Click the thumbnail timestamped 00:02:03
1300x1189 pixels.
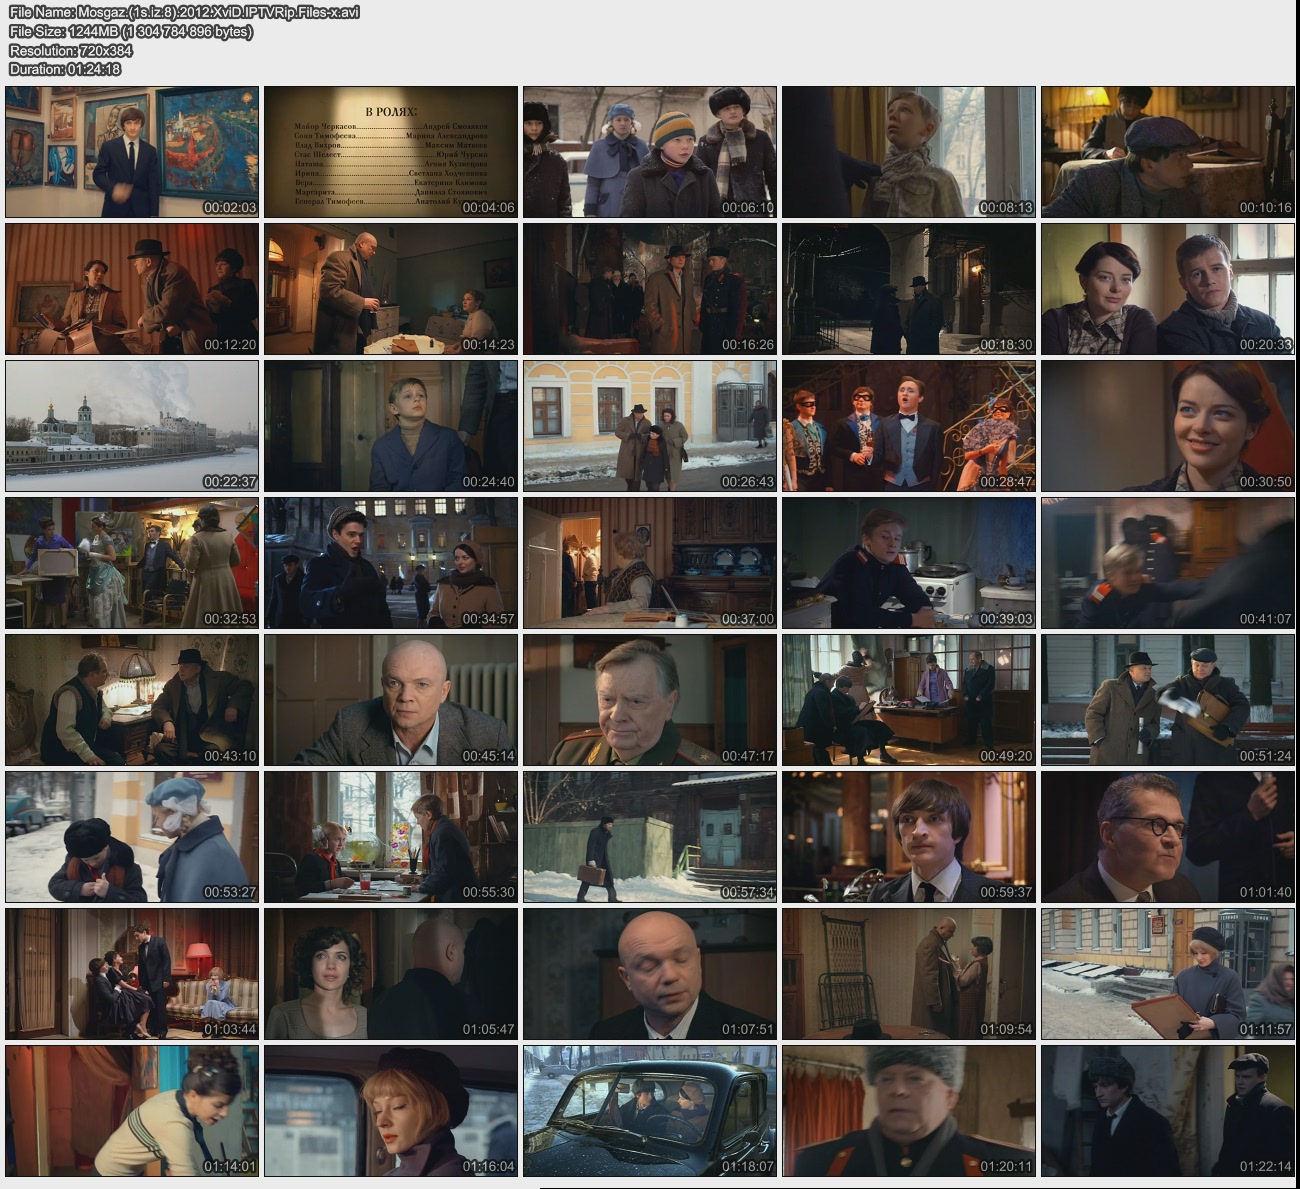[132, 152]
